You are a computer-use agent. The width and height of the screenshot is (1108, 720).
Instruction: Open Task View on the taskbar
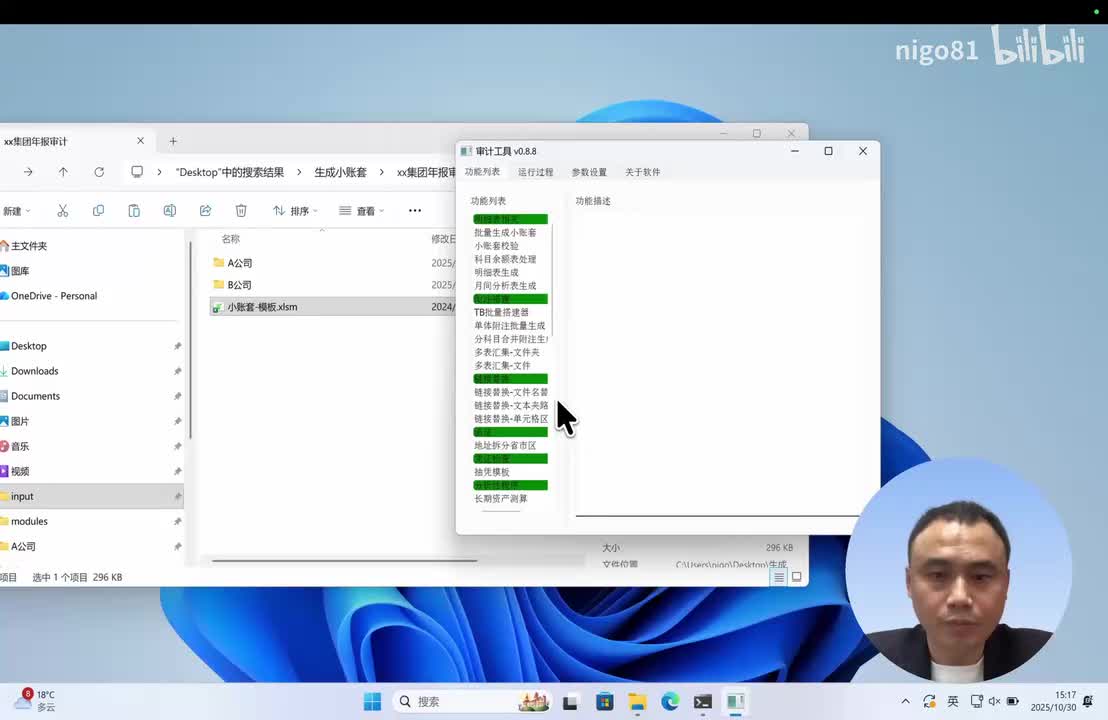570,702
